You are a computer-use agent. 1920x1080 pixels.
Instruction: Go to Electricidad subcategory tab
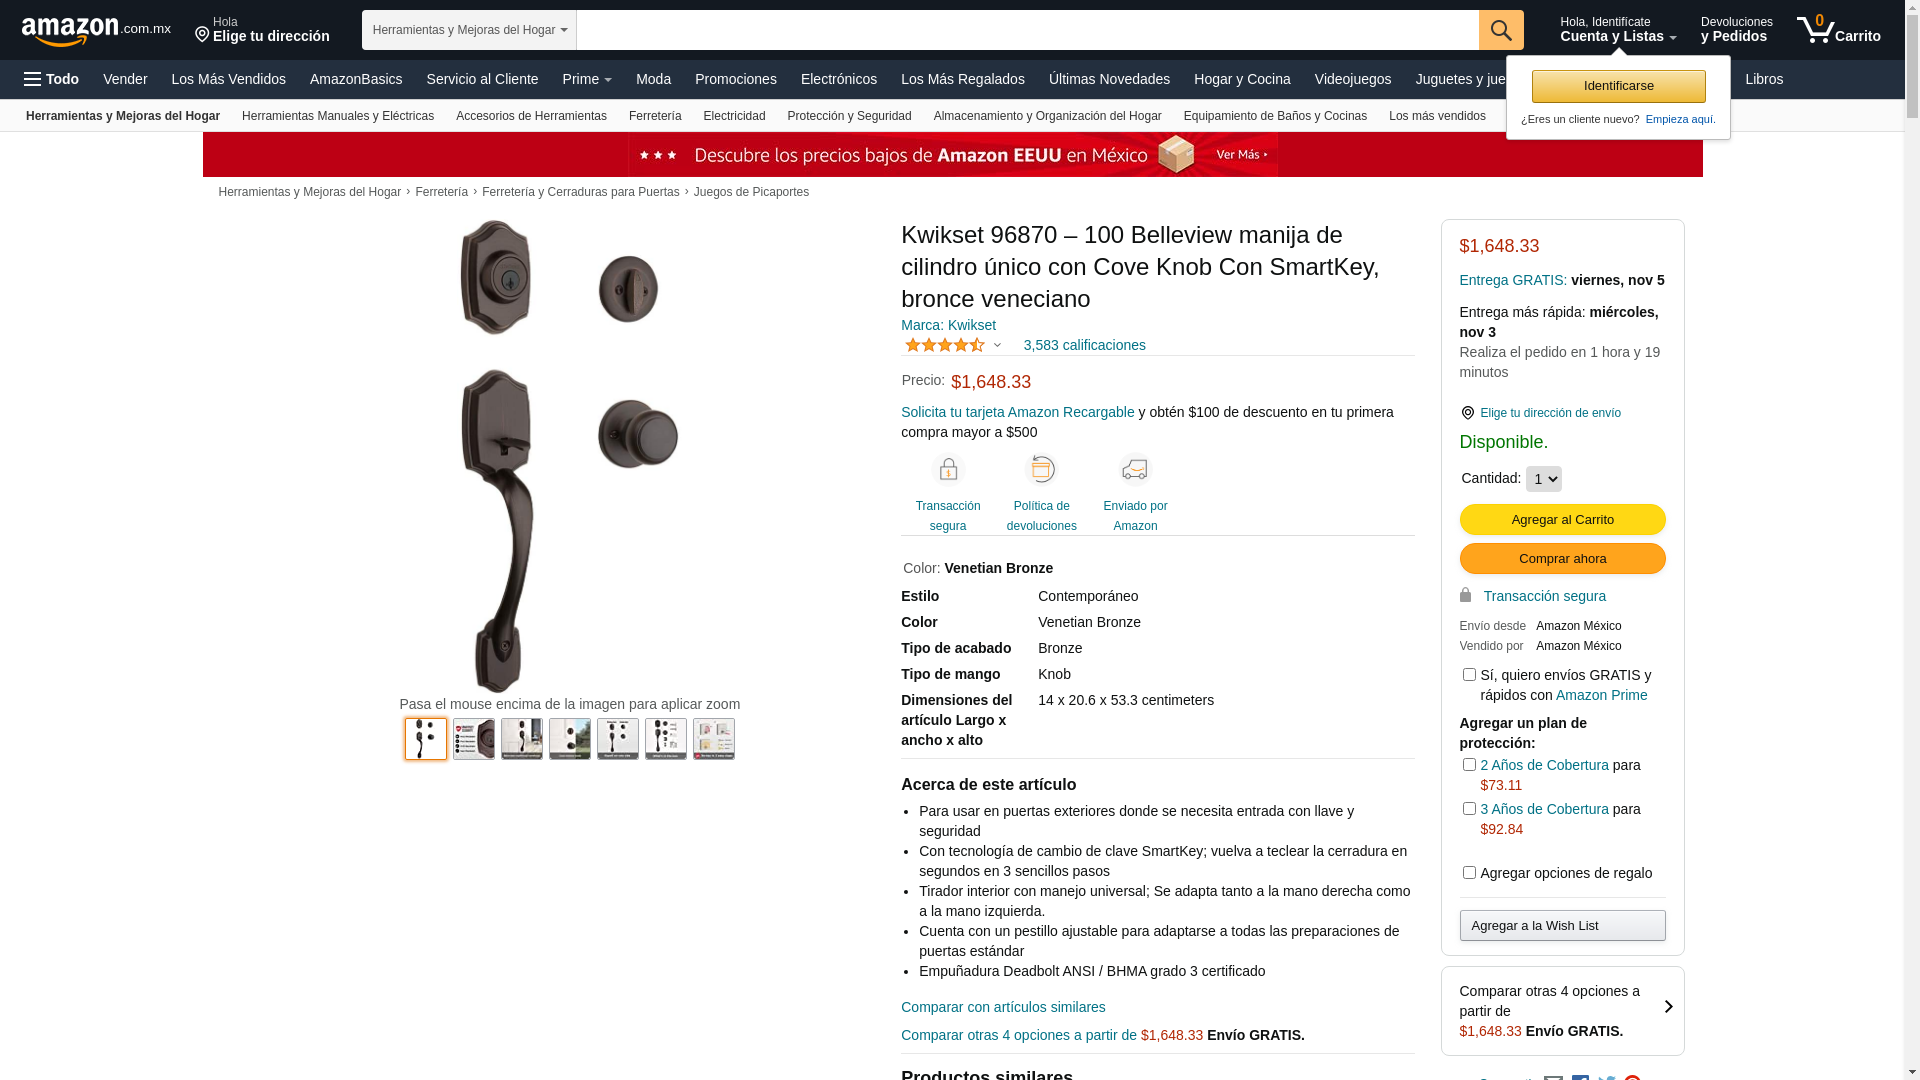pyautogui.click(x=734, y=116)
